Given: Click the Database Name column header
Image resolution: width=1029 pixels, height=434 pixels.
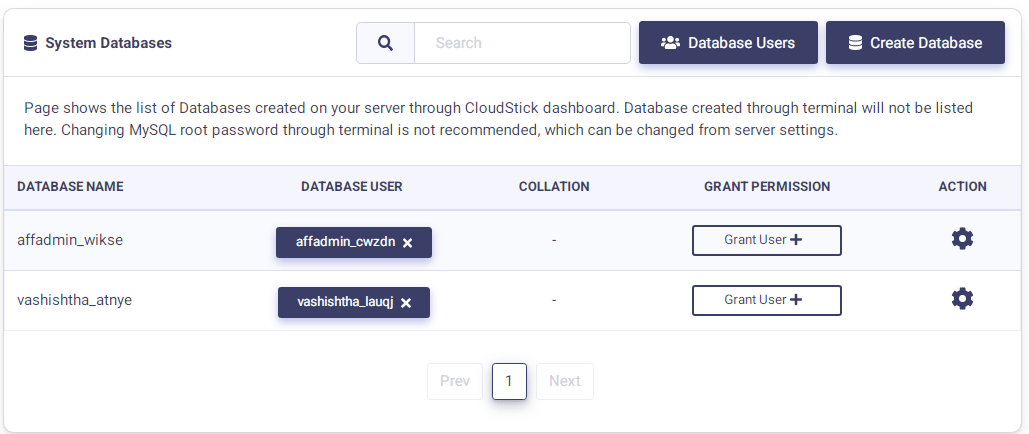Looking at the screenshot, I should coord(70,187).
